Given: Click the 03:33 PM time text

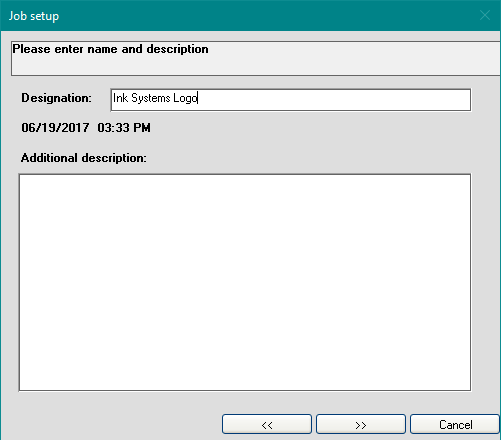Looking at the screenshot, I should pyautogui.click(x=124, y=128).
